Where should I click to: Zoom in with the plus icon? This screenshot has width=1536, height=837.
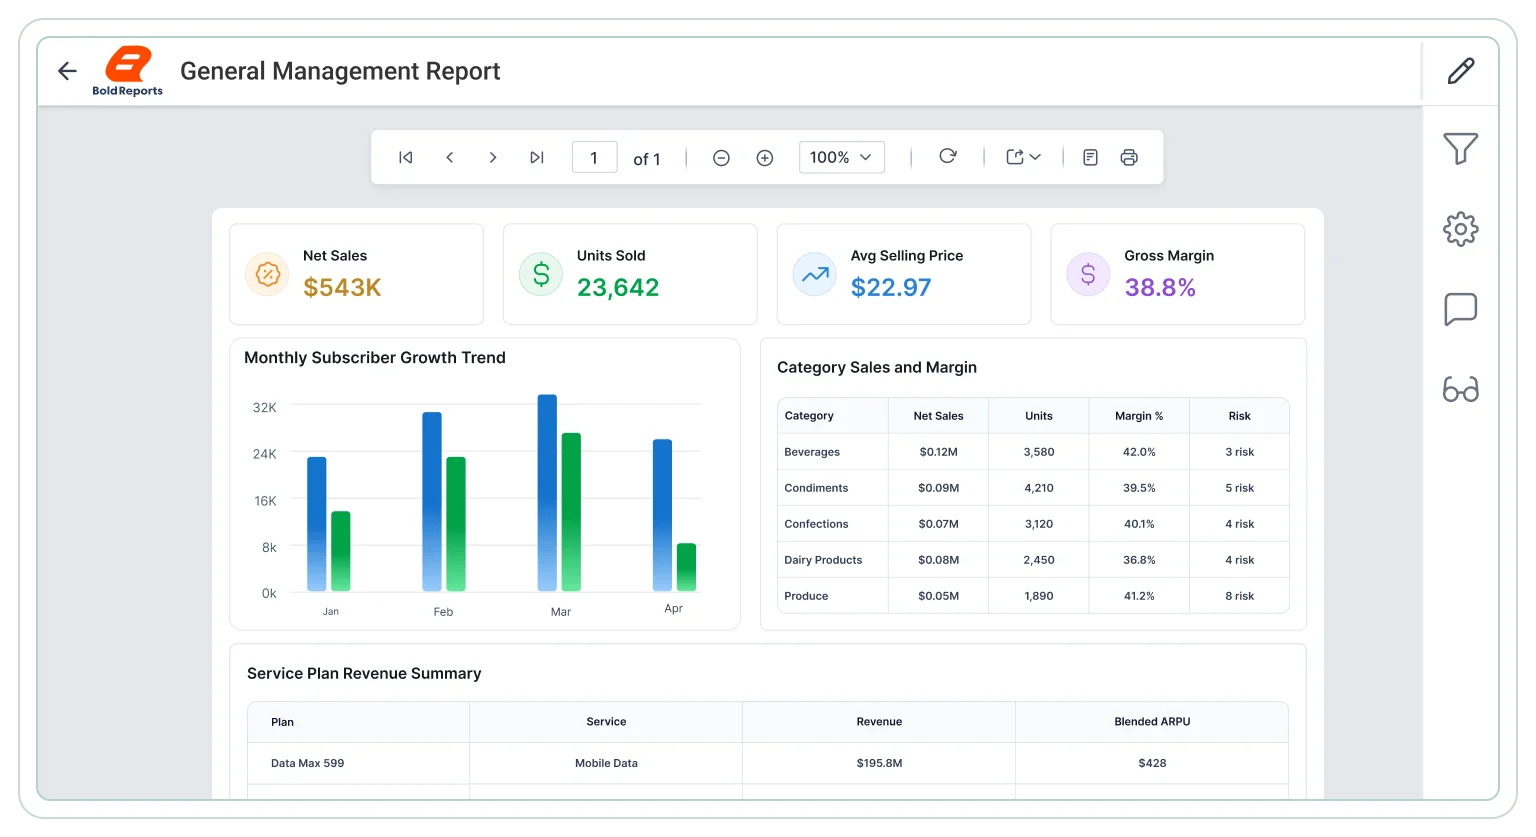pyautogui.click(x=765, y=158)
